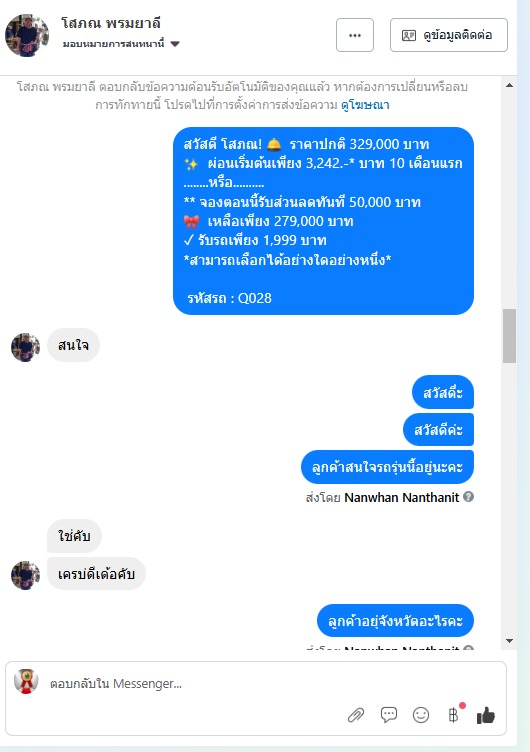Open the emoji smiley picker
The width and height of the screenshot is (530, 752).
[421, 715]
